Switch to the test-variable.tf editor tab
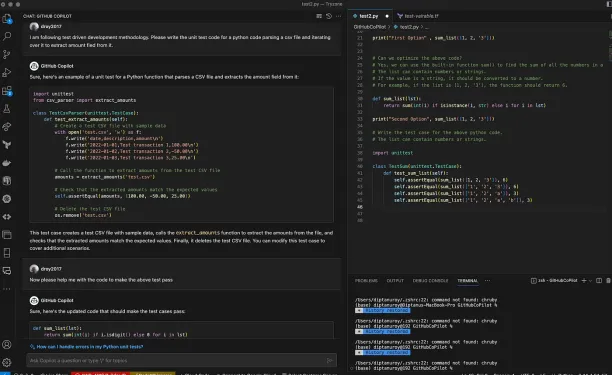Screen dimensions: 612x375 click(x=418, y=16)
